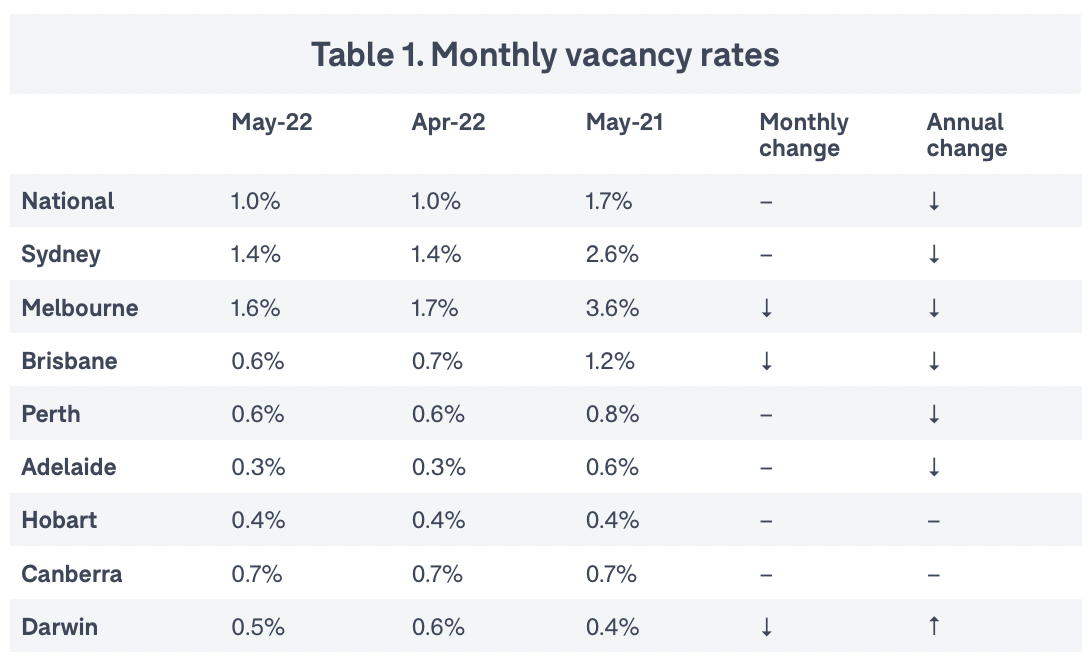Screen dimensions: 1092x662
Task: Select the May-22 column header
Action: coord(272,123)
